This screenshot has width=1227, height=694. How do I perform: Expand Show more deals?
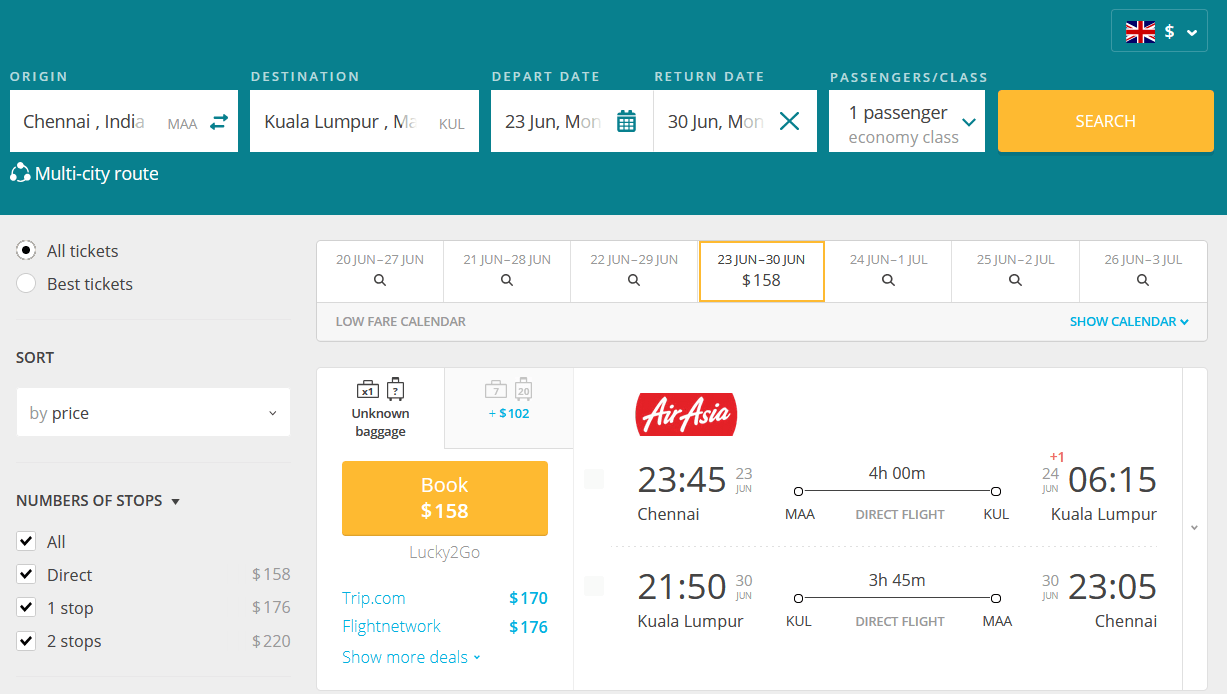411,657
